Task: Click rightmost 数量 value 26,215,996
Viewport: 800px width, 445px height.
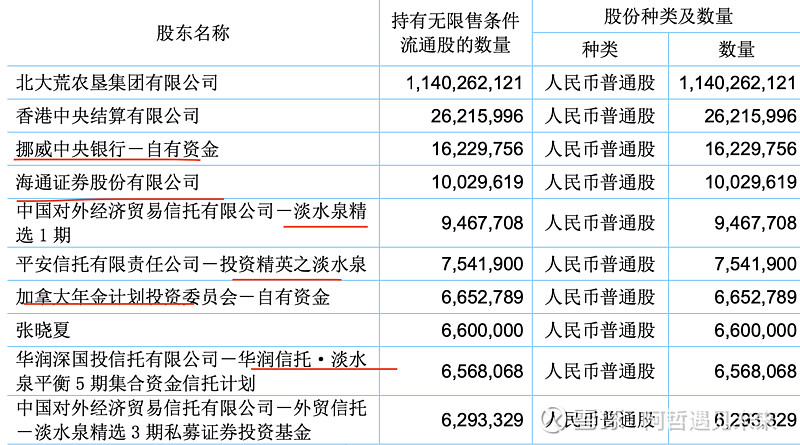Action: (x=751, y=116)
